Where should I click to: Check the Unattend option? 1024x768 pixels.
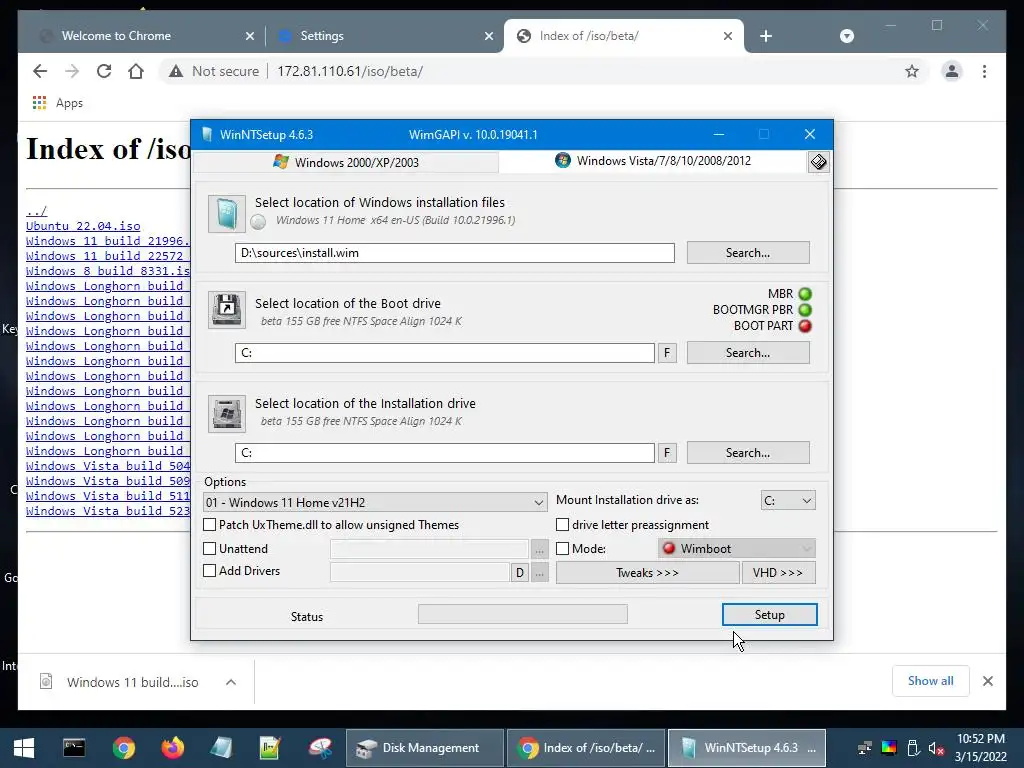pos(210,549)
